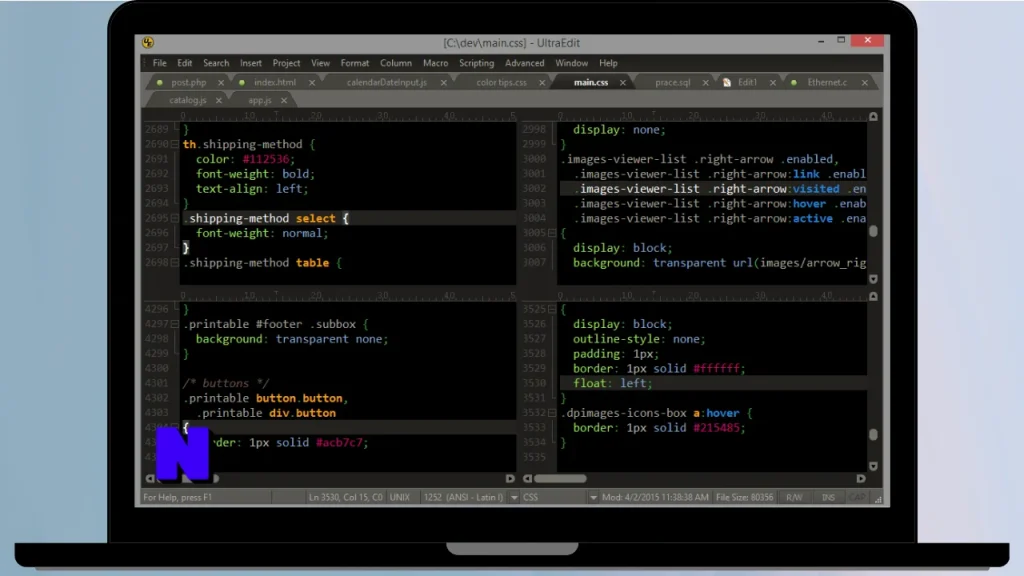Close the catalog.js tab
1024x576 pixels.
219,101
